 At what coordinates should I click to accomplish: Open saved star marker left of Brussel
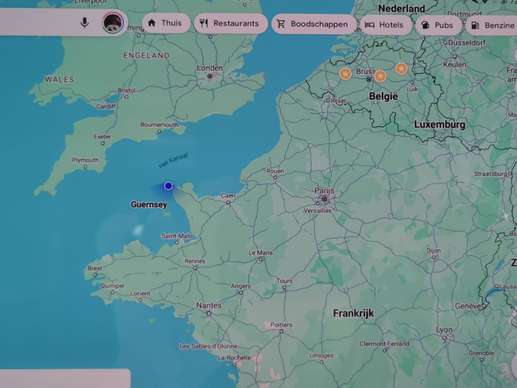coord(345,73)
